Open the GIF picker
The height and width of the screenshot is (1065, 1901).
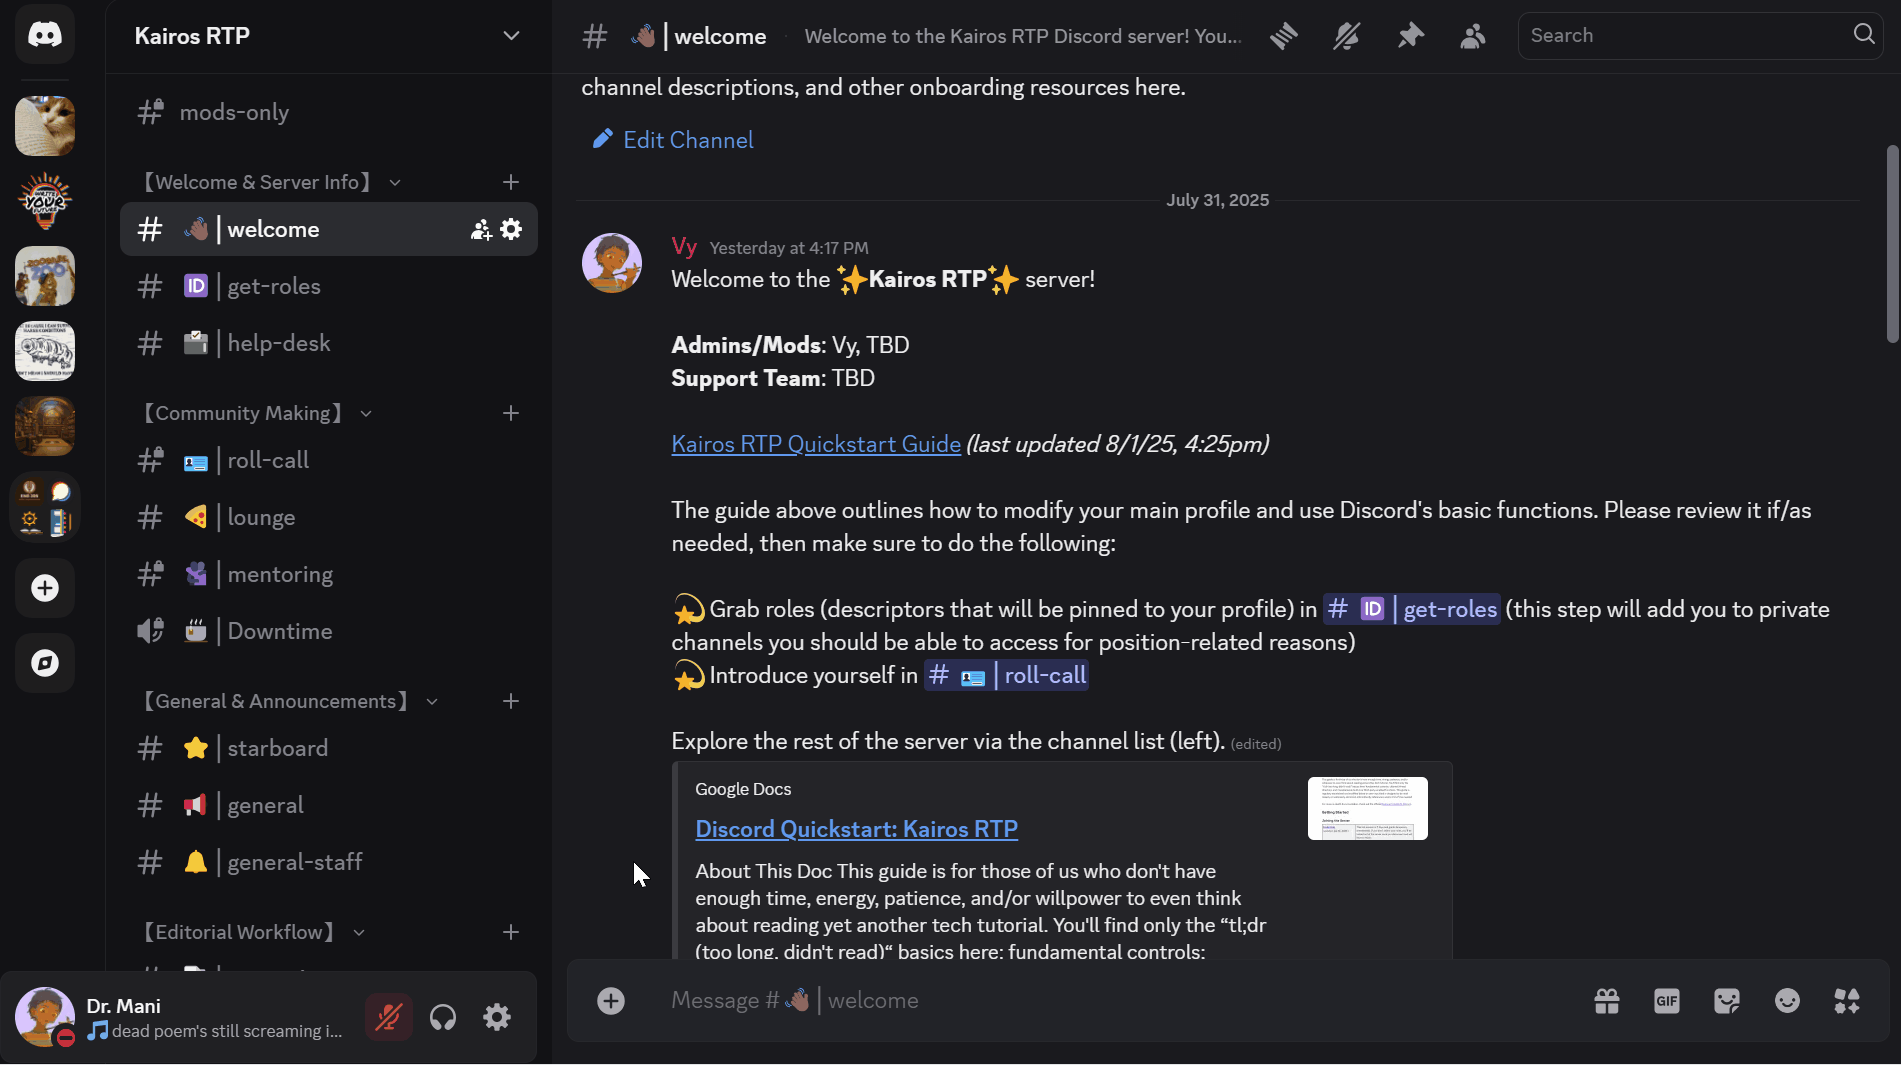point(1665,1001)
